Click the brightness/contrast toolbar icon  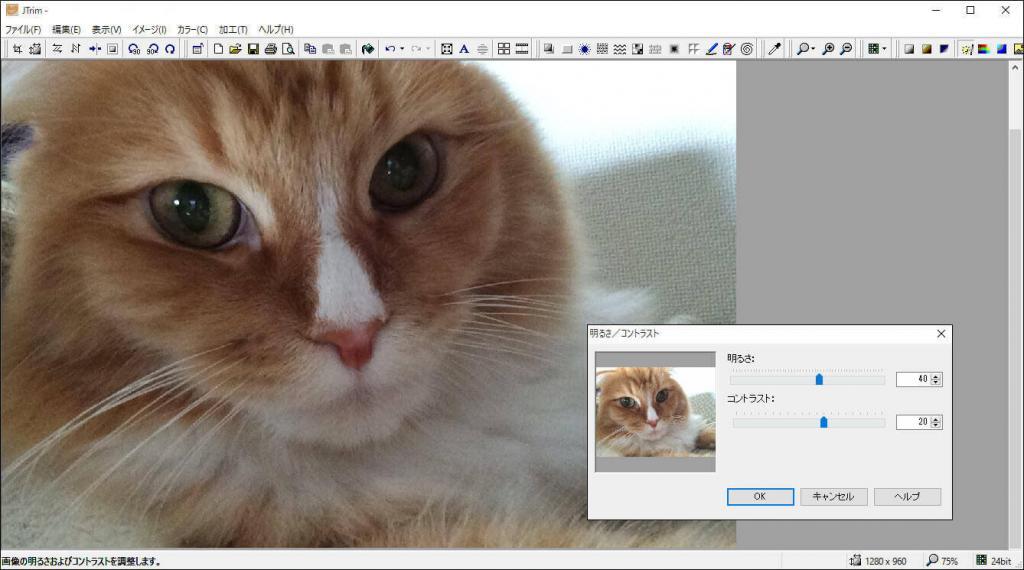[967, 49]
